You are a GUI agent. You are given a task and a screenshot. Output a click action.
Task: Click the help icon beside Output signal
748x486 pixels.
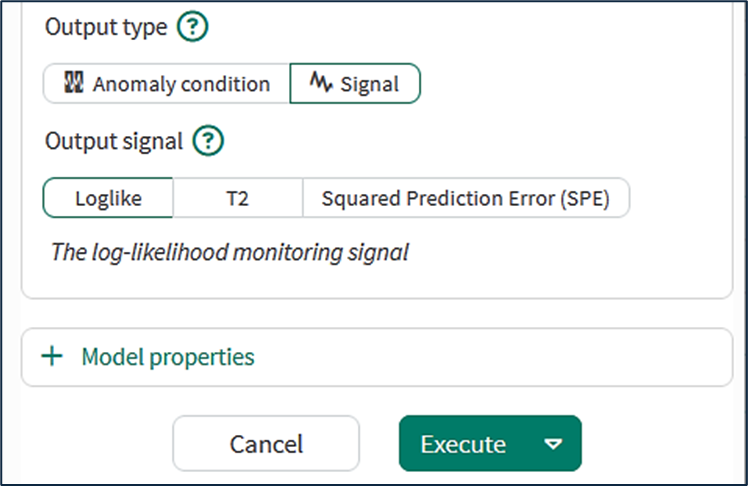coord(208,141)
